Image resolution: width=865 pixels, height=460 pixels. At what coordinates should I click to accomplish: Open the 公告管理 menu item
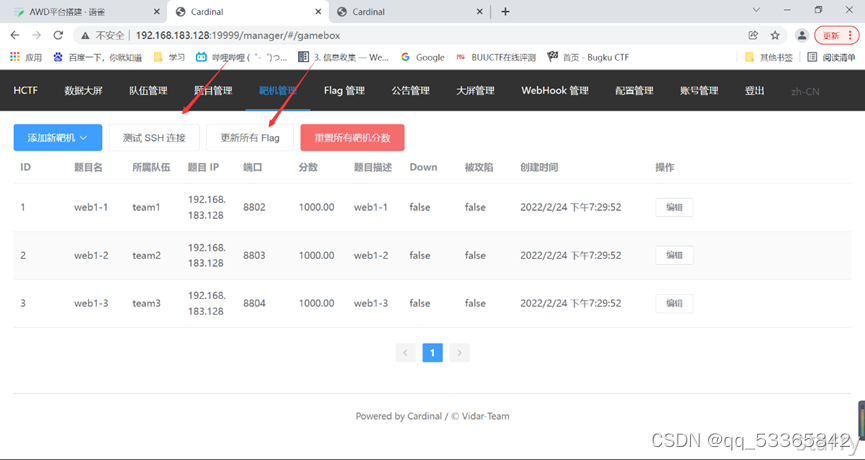coord(410,90)
